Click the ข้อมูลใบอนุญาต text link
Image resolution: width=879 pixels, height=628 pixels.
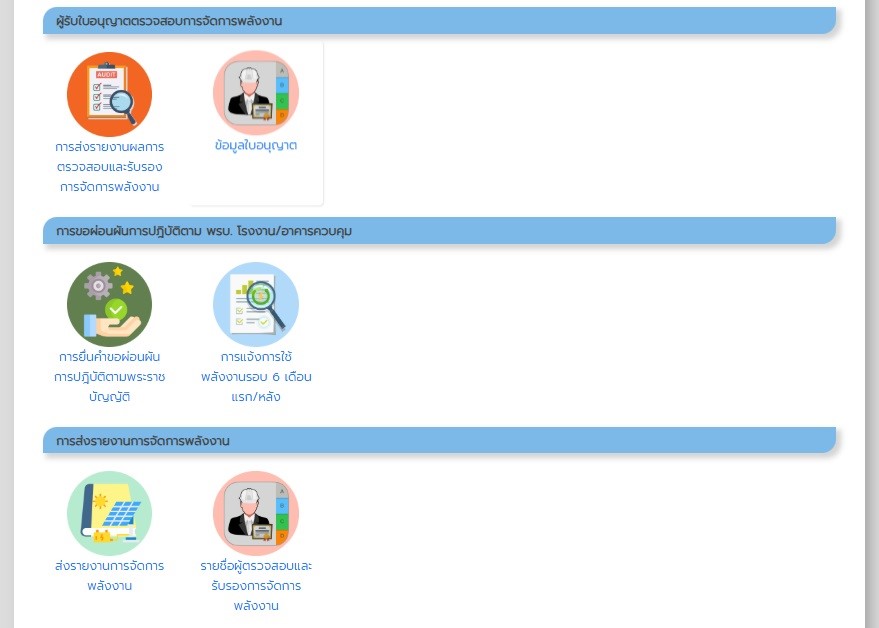point(256,146)
